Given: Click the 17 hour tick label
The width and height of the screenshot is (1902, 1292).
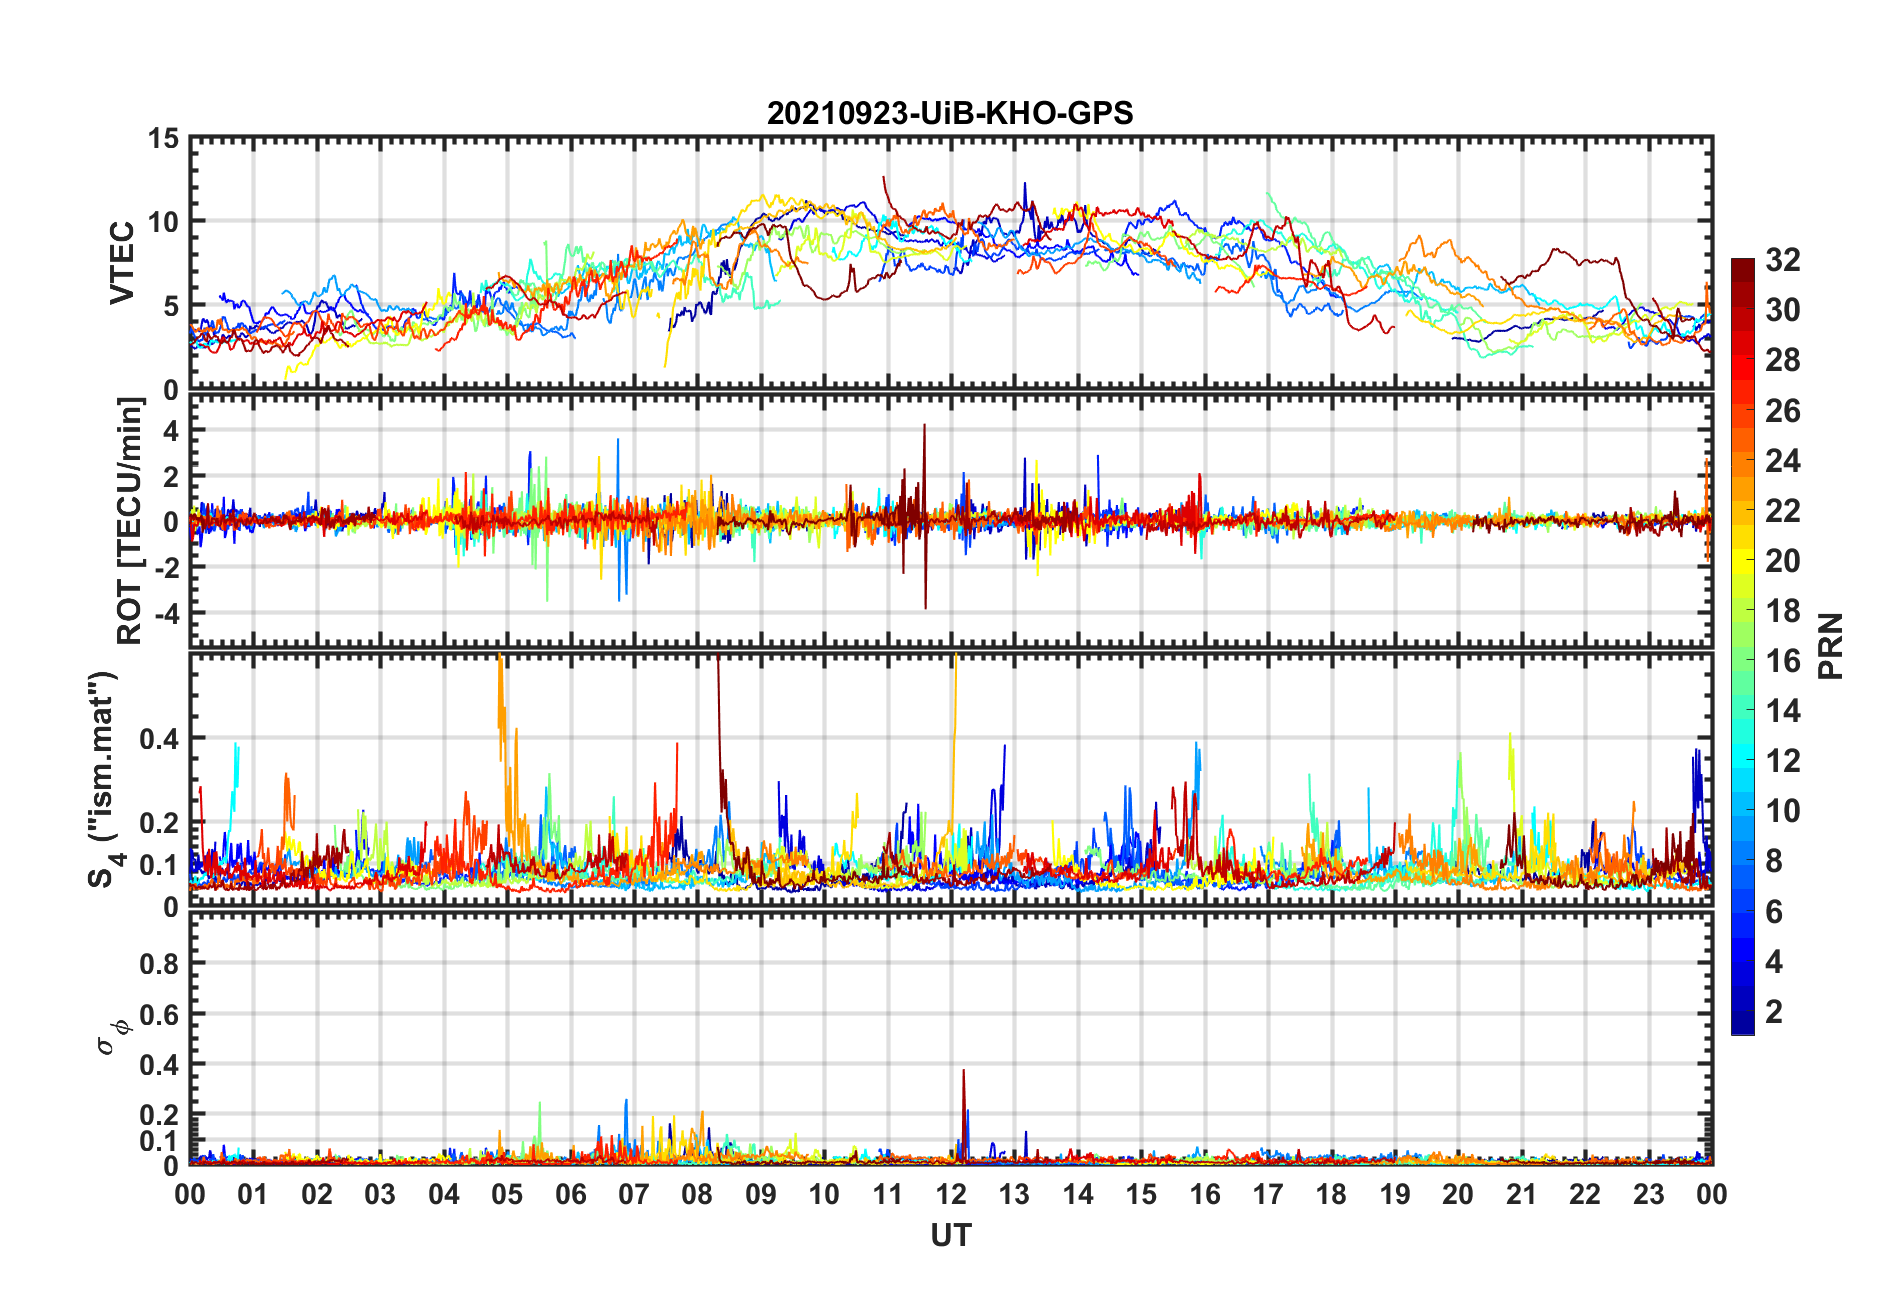Looking at the screenshot, I should click(x=1268, y=1194).
